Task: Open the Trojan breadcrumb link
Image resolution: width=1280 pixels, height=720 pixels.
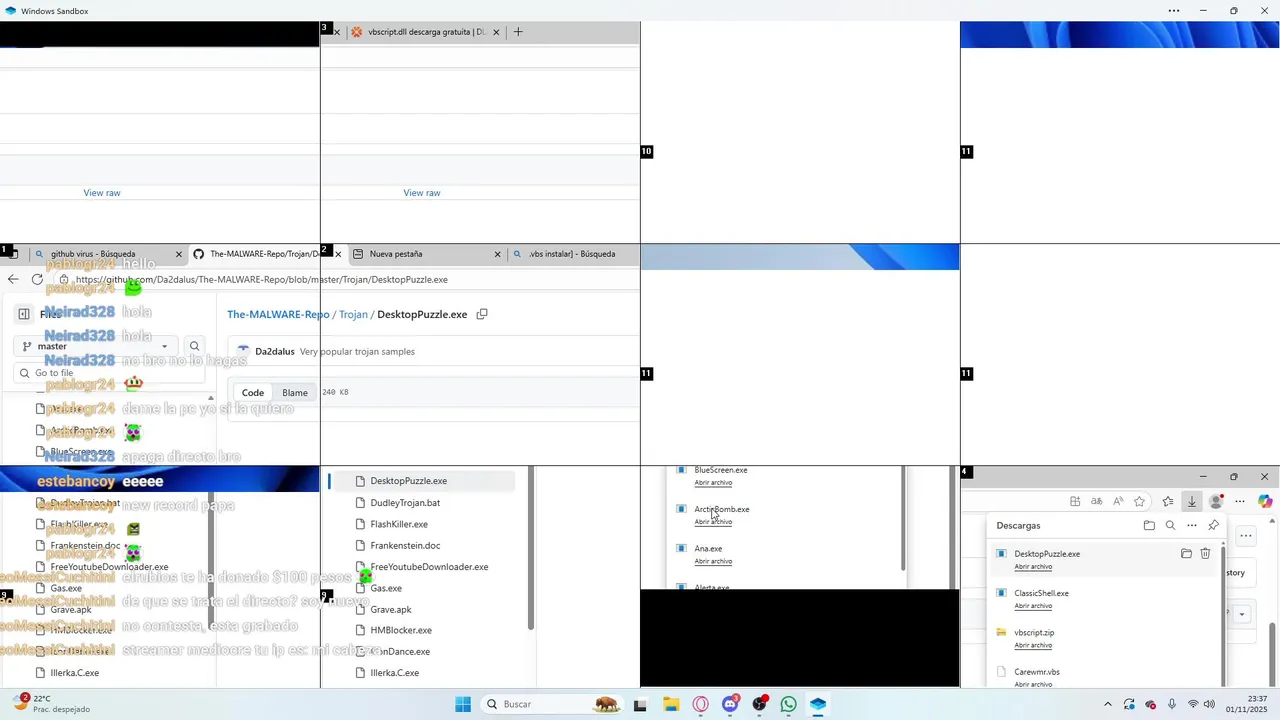Action: pos(353,314)
